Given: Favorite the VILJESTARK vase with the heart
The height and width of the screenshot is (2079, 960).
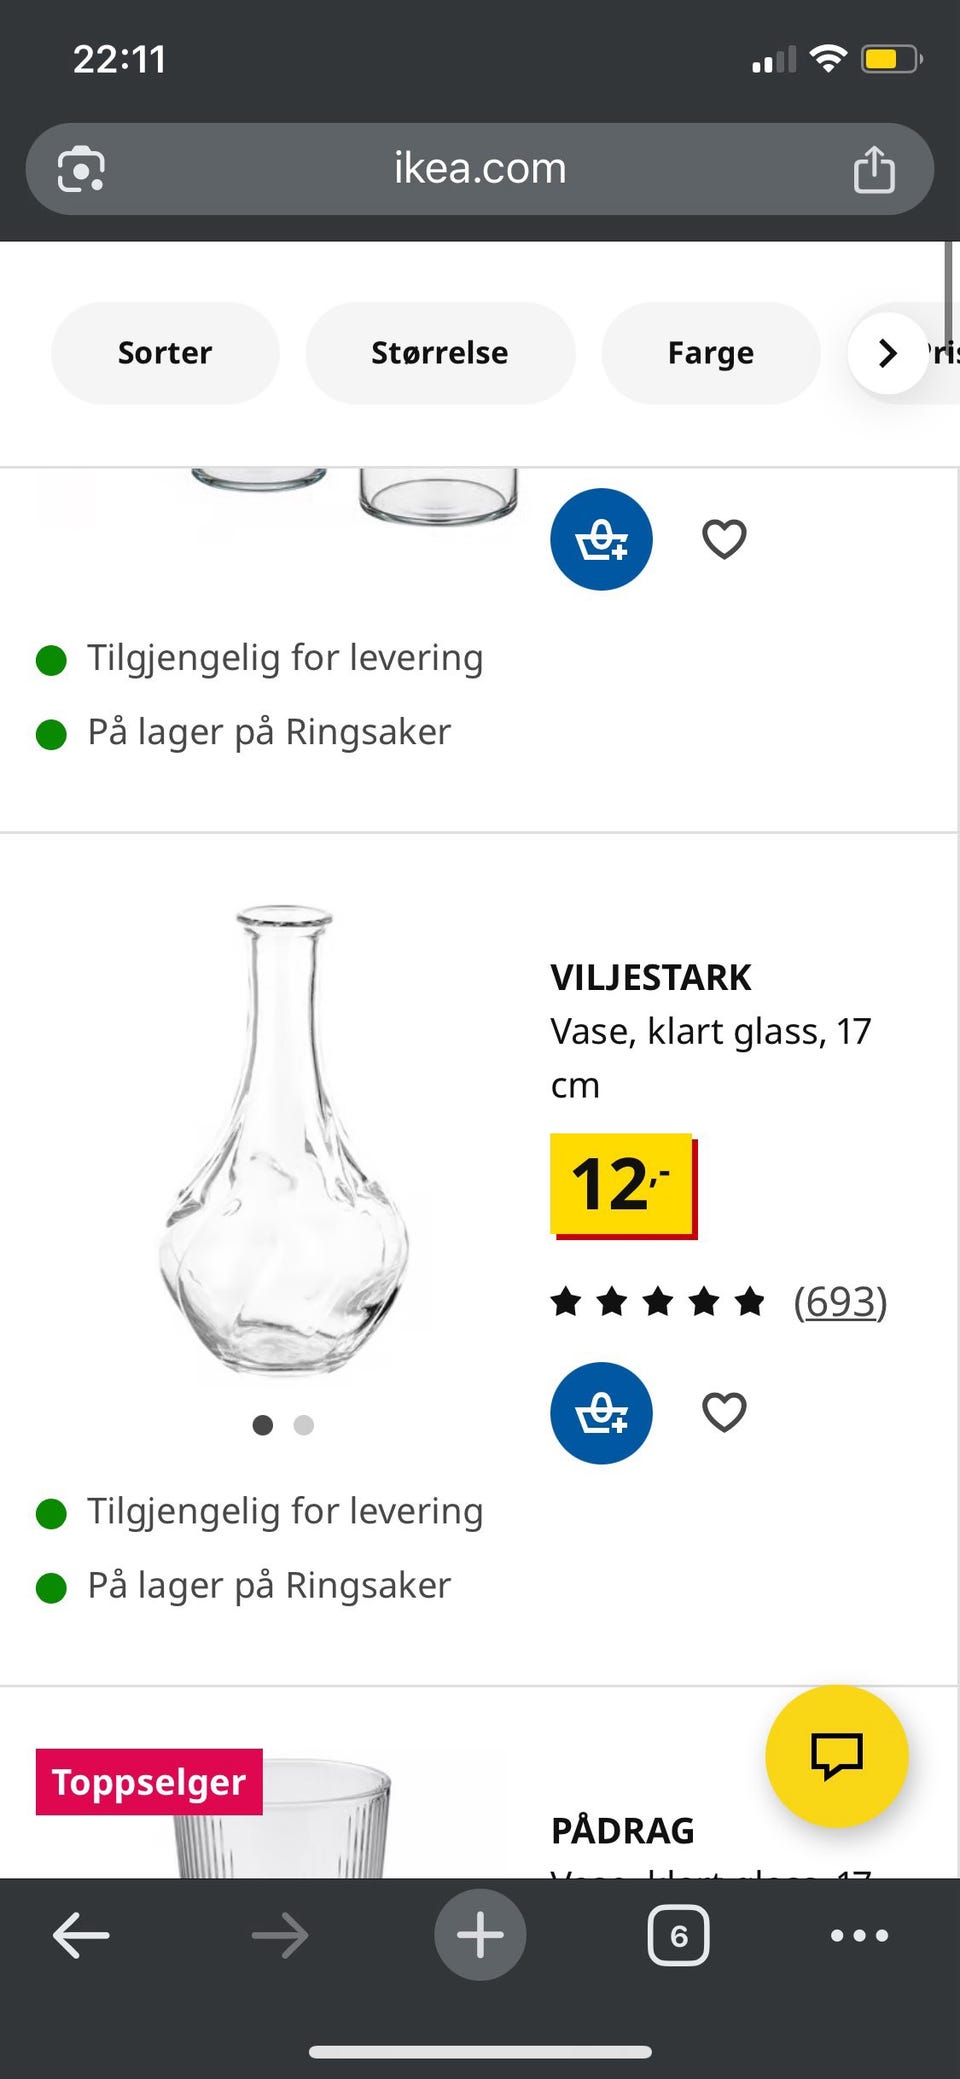Looking at the screenshot, I should [x=723, y=1411].
